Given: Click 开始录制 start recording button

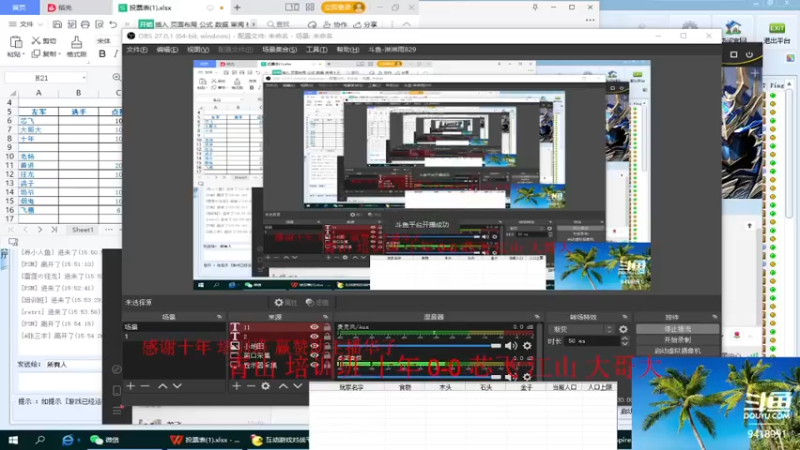Looking at the screenshot, I should click(x=678, y=340).
